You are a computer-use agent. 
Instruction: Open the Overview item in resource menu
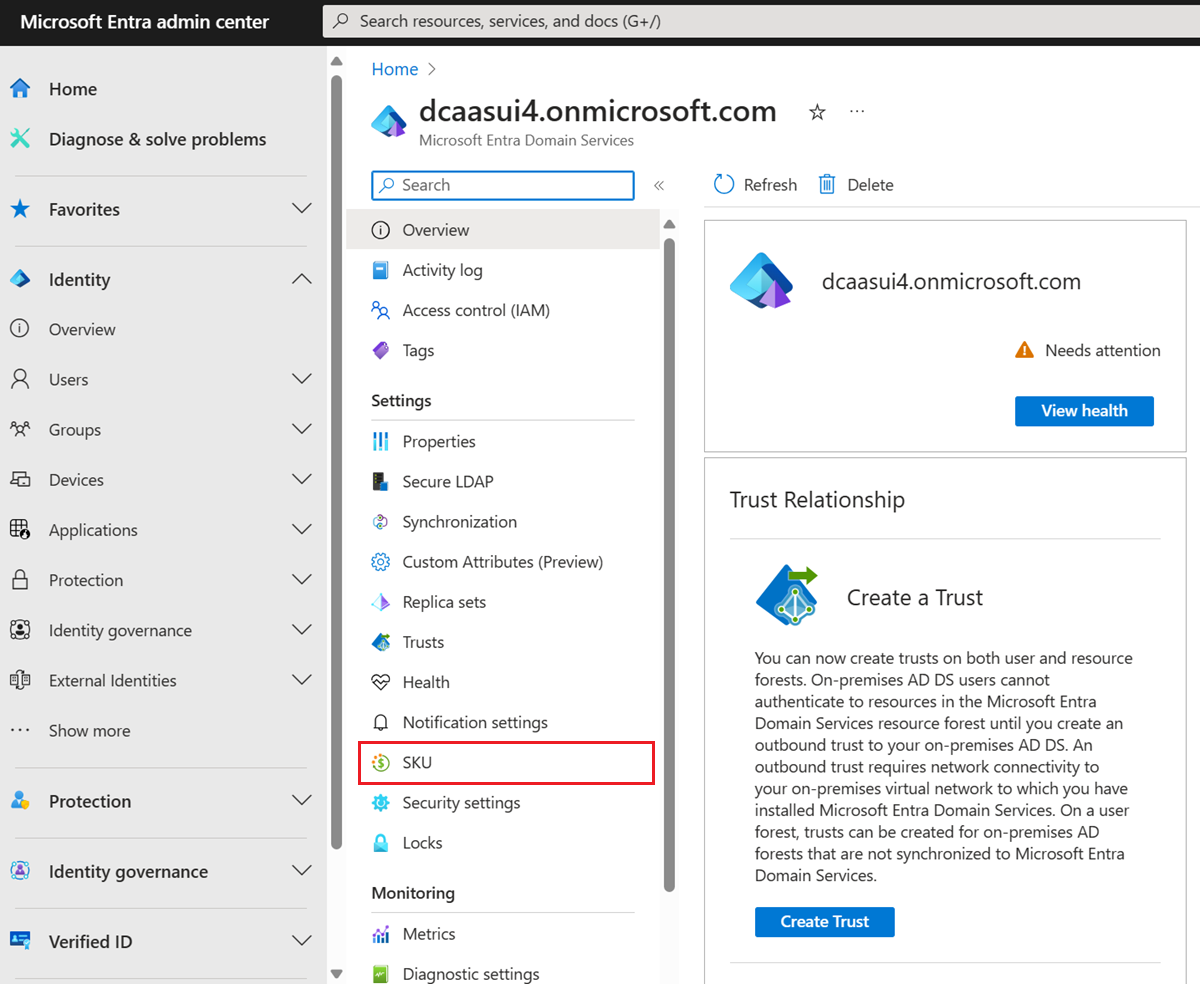point(503,230)
